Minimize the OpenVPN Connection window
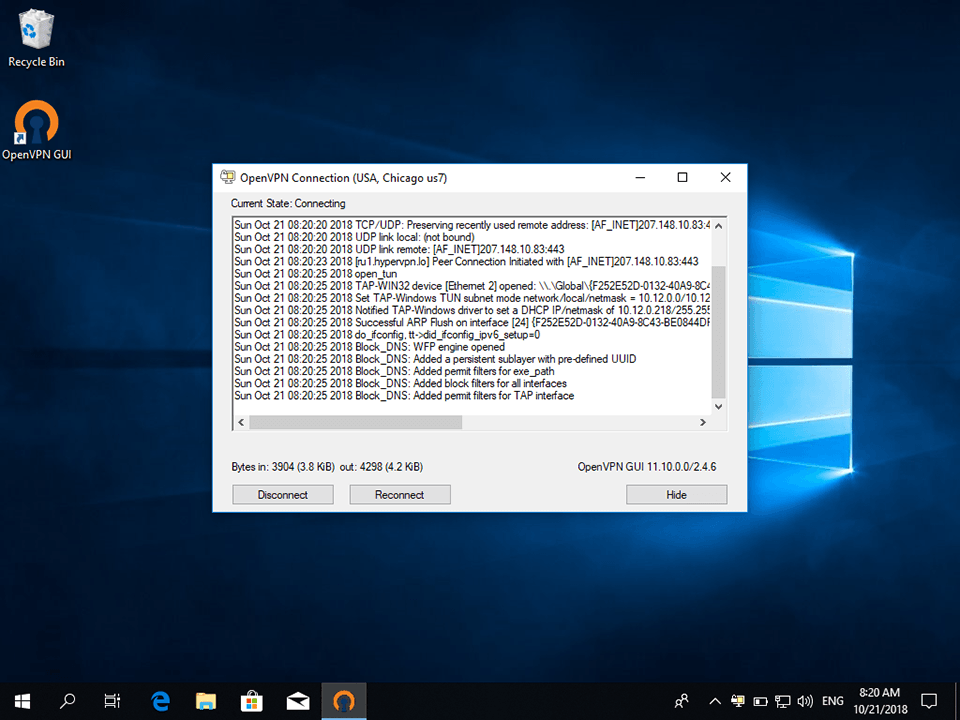 (x=640, y=178)
